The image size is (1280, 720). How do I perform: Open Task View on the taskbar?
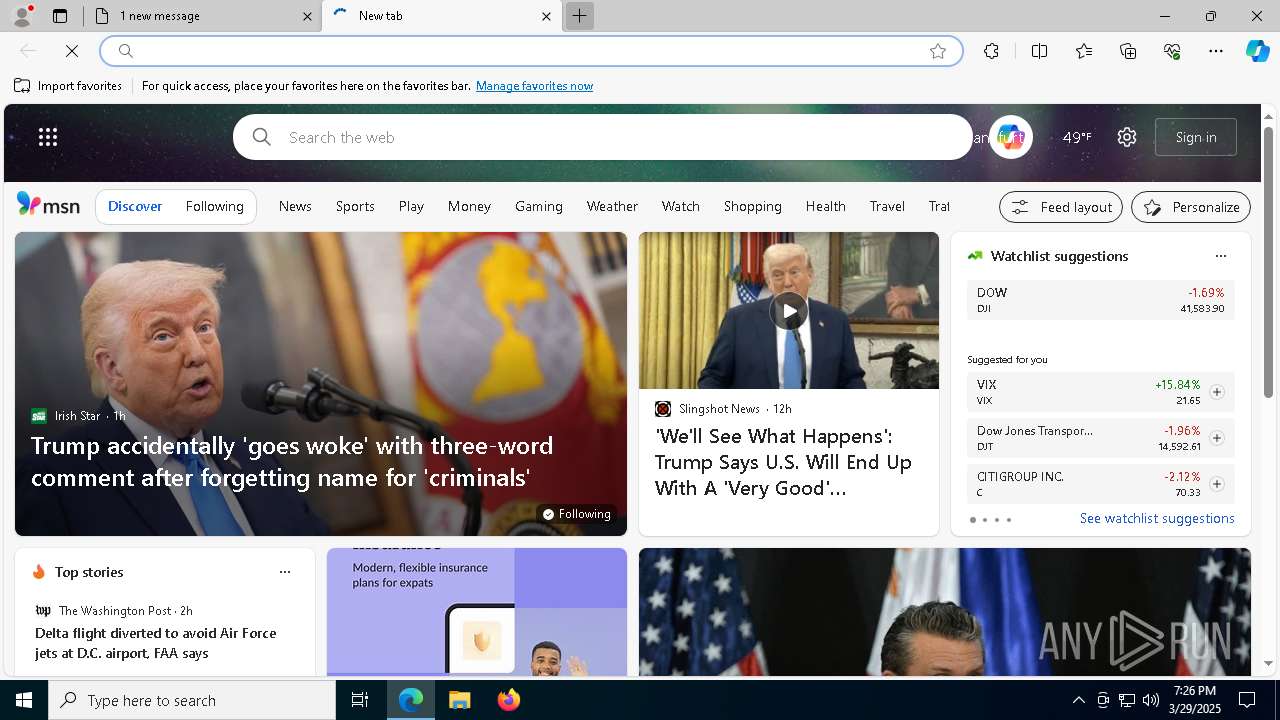pos(360,700)
